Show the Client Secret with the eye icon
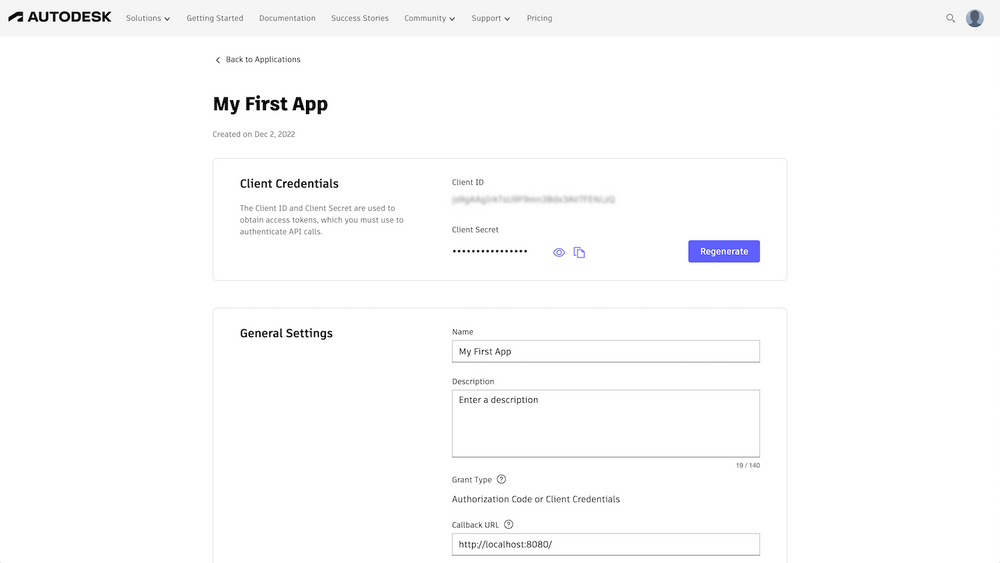The height and width of the screenshot is (563, 1000). tap(559, 252)
